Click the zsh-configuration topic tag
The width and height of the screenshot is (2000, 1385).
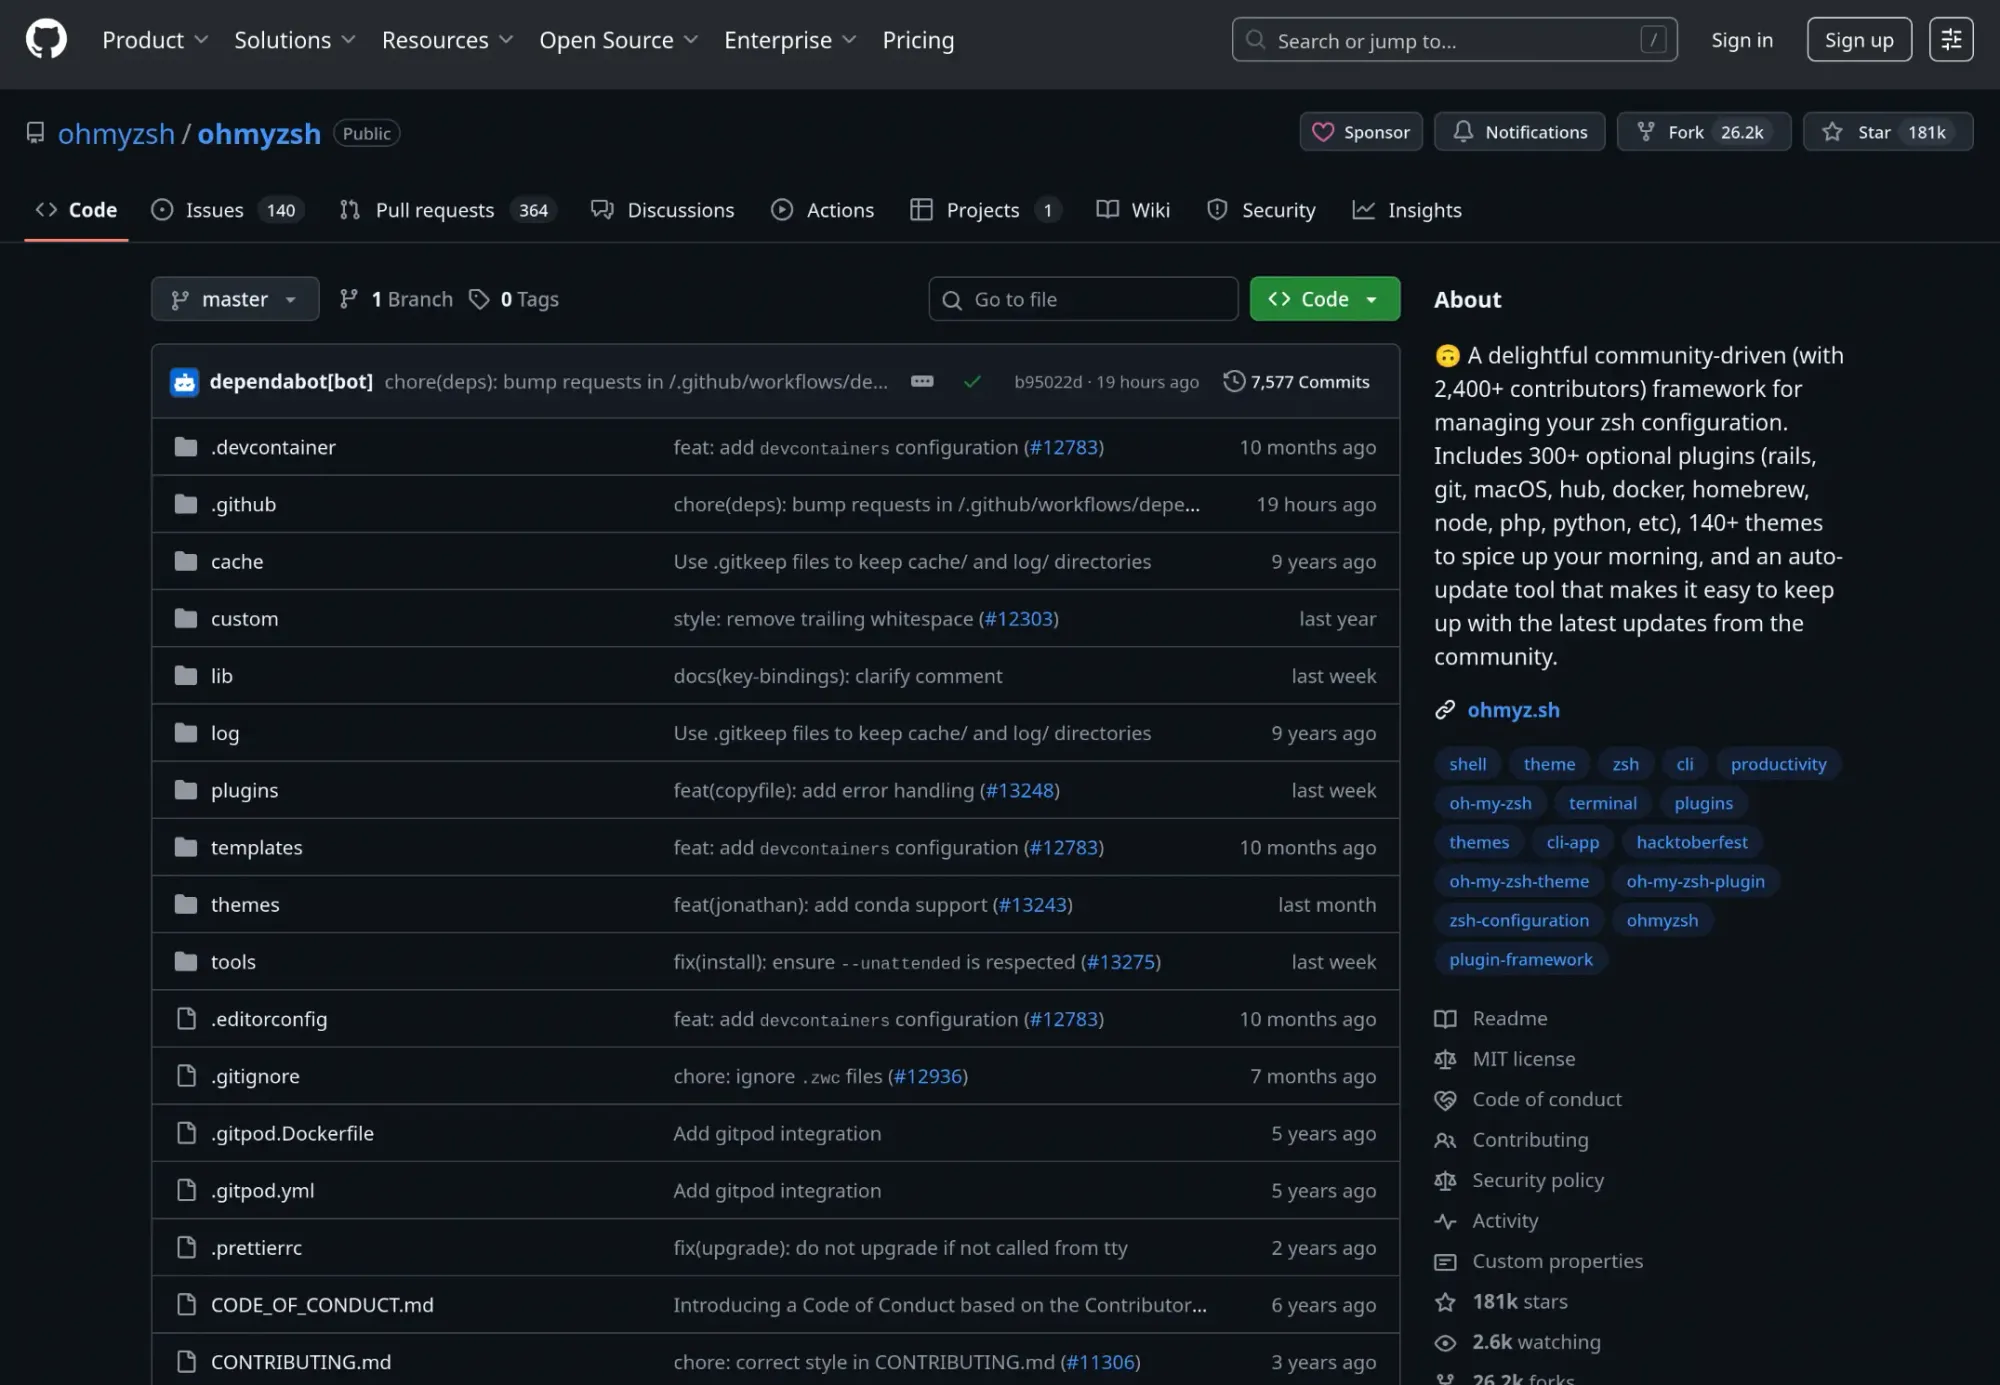1518,920
